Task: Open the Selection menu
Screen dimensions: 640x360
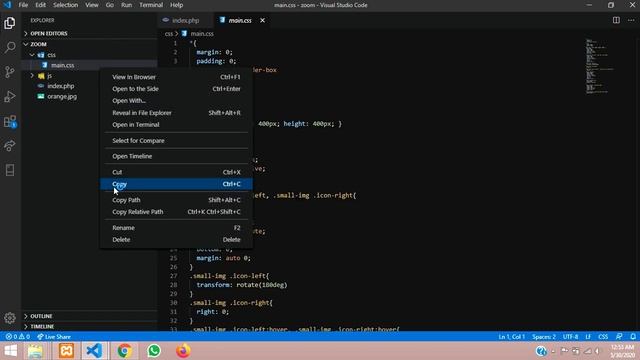Action: [65, 5]
